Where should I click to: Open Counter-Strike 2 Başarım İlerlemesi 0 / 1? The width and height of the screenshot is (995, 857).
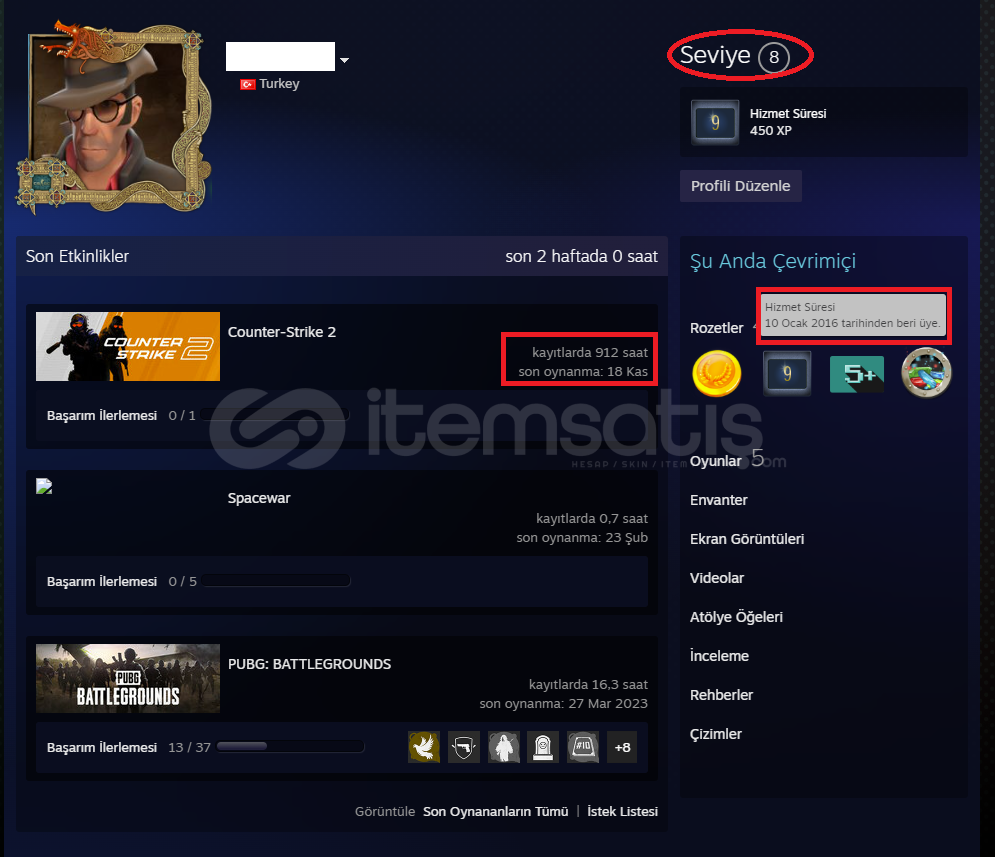click(x=121, y=415)
